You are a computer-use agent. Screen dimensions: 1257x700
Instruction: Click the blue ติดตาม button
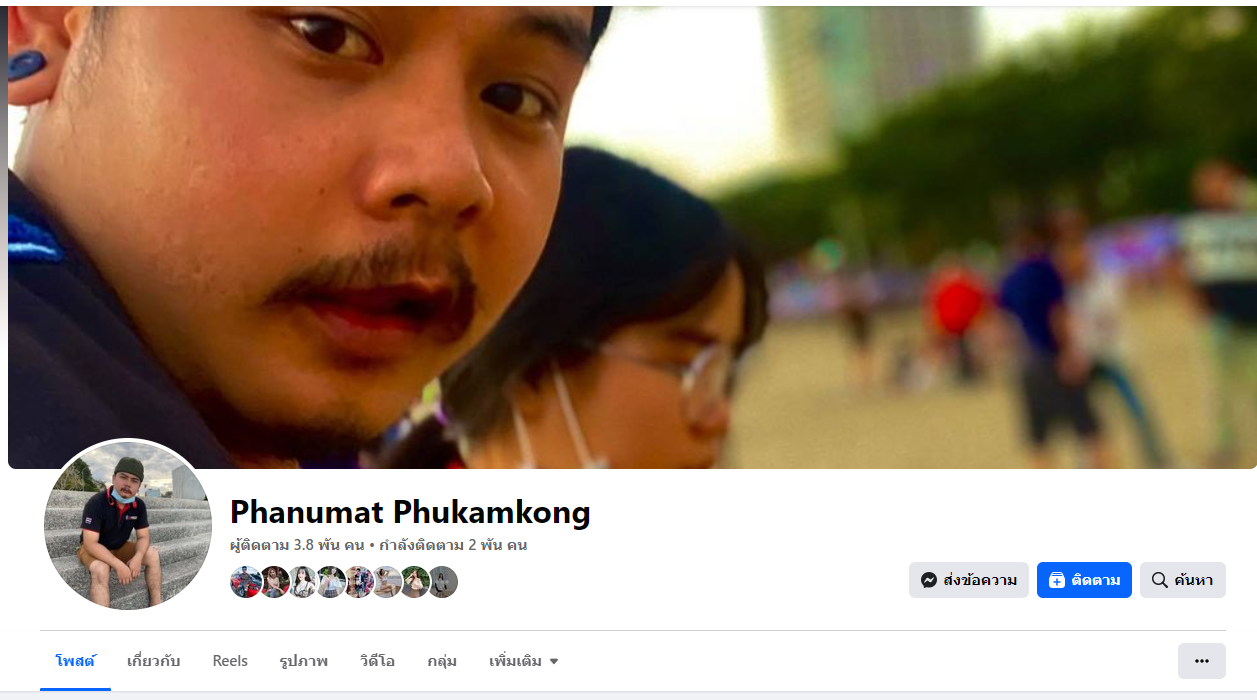[1084, 580]
